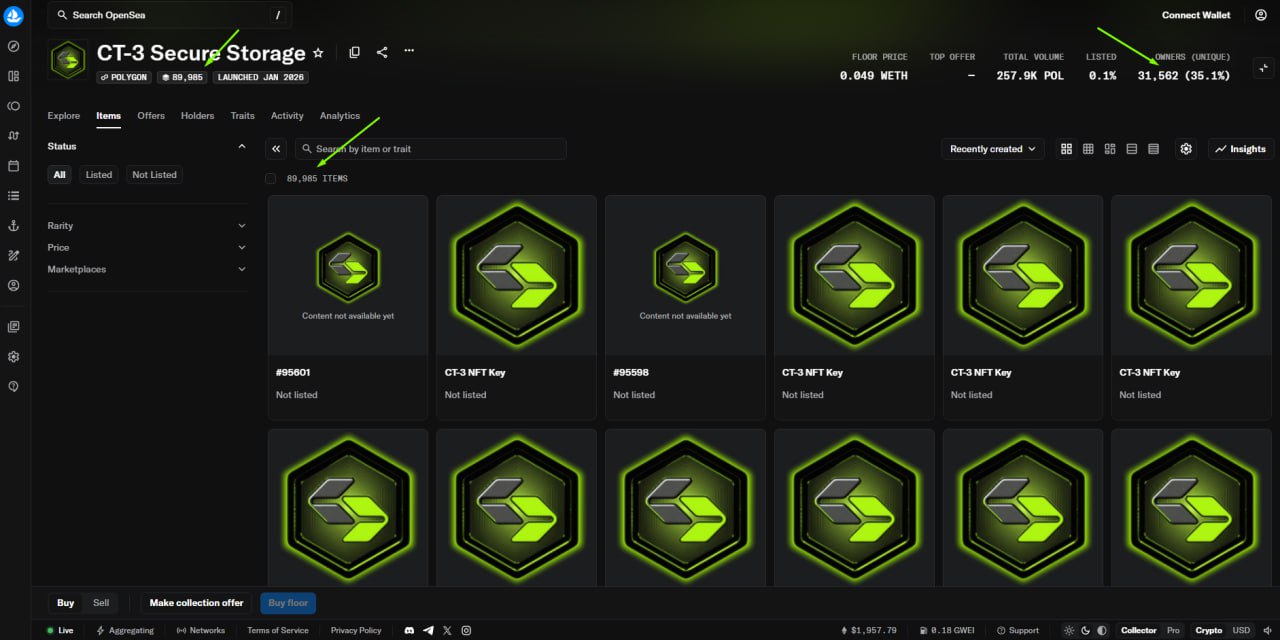This screenshot has width=1280, height=640.
Task: Open the Analytics tab
Action: pos(340,116)
